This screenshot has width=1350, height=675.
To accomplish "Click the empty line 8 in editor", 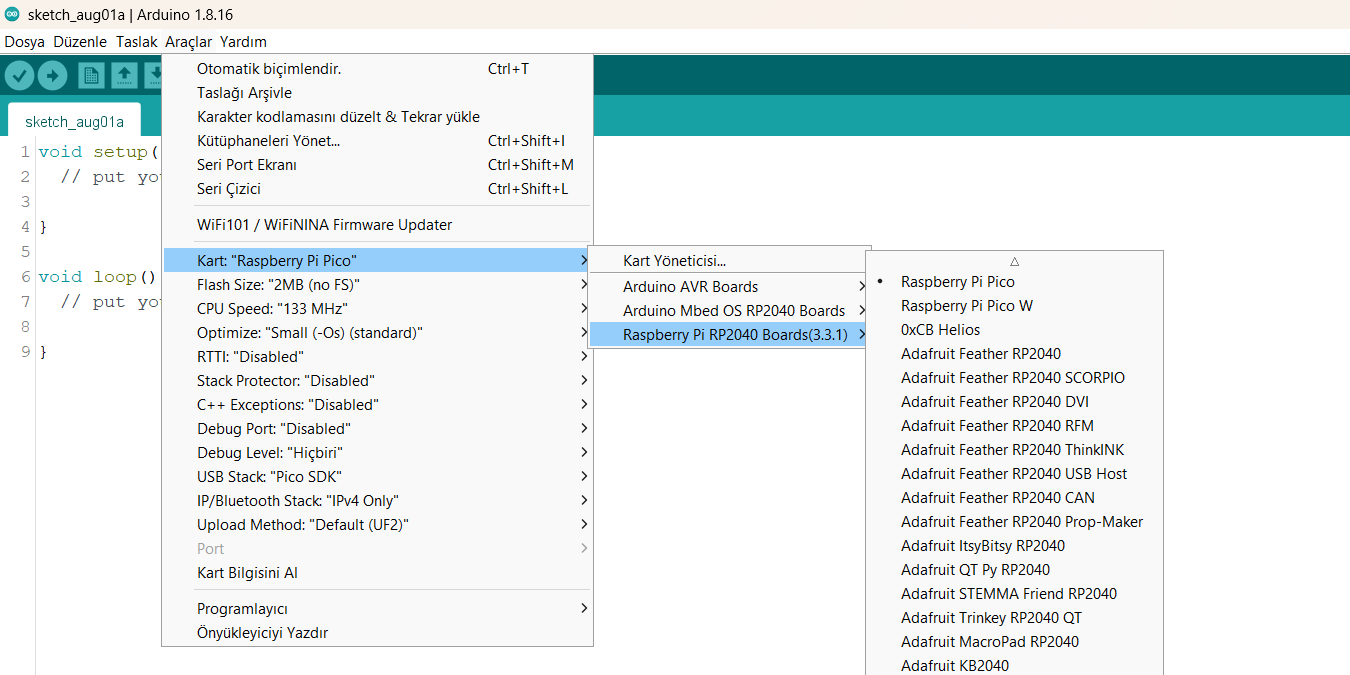I will click(100, 327).
